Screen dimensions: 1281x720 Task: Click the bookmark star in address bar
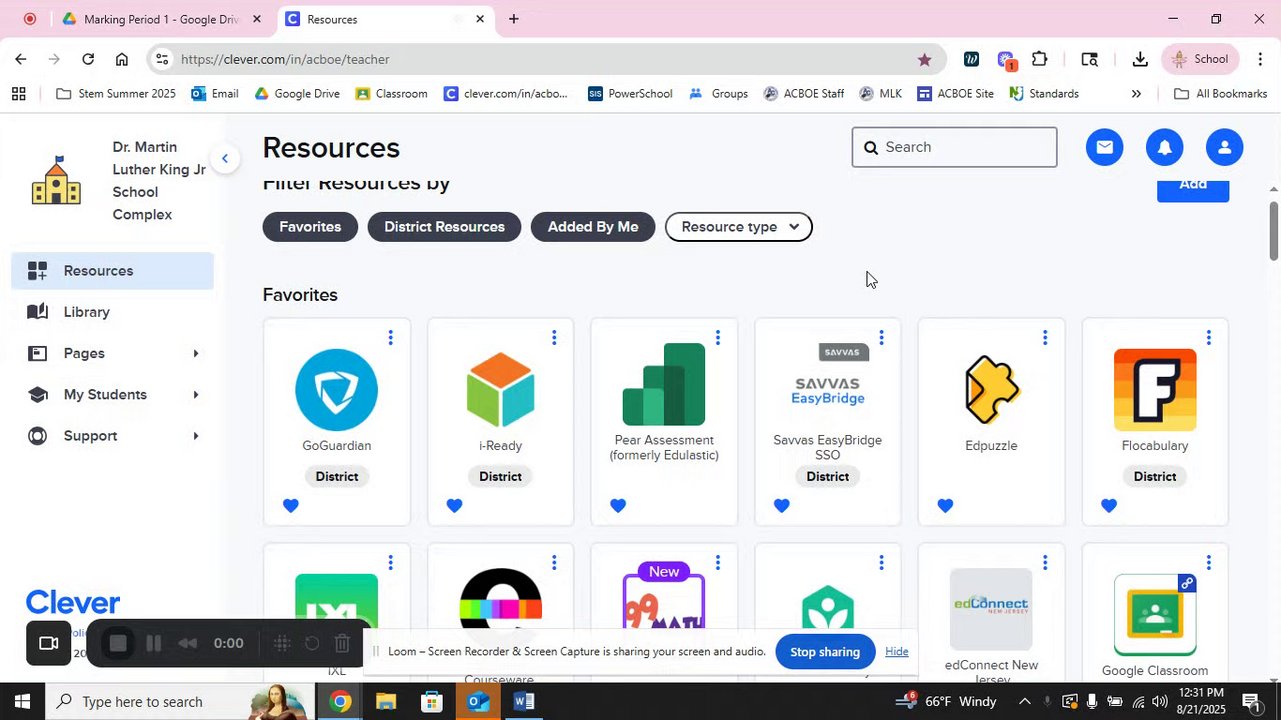coord(924,59)
